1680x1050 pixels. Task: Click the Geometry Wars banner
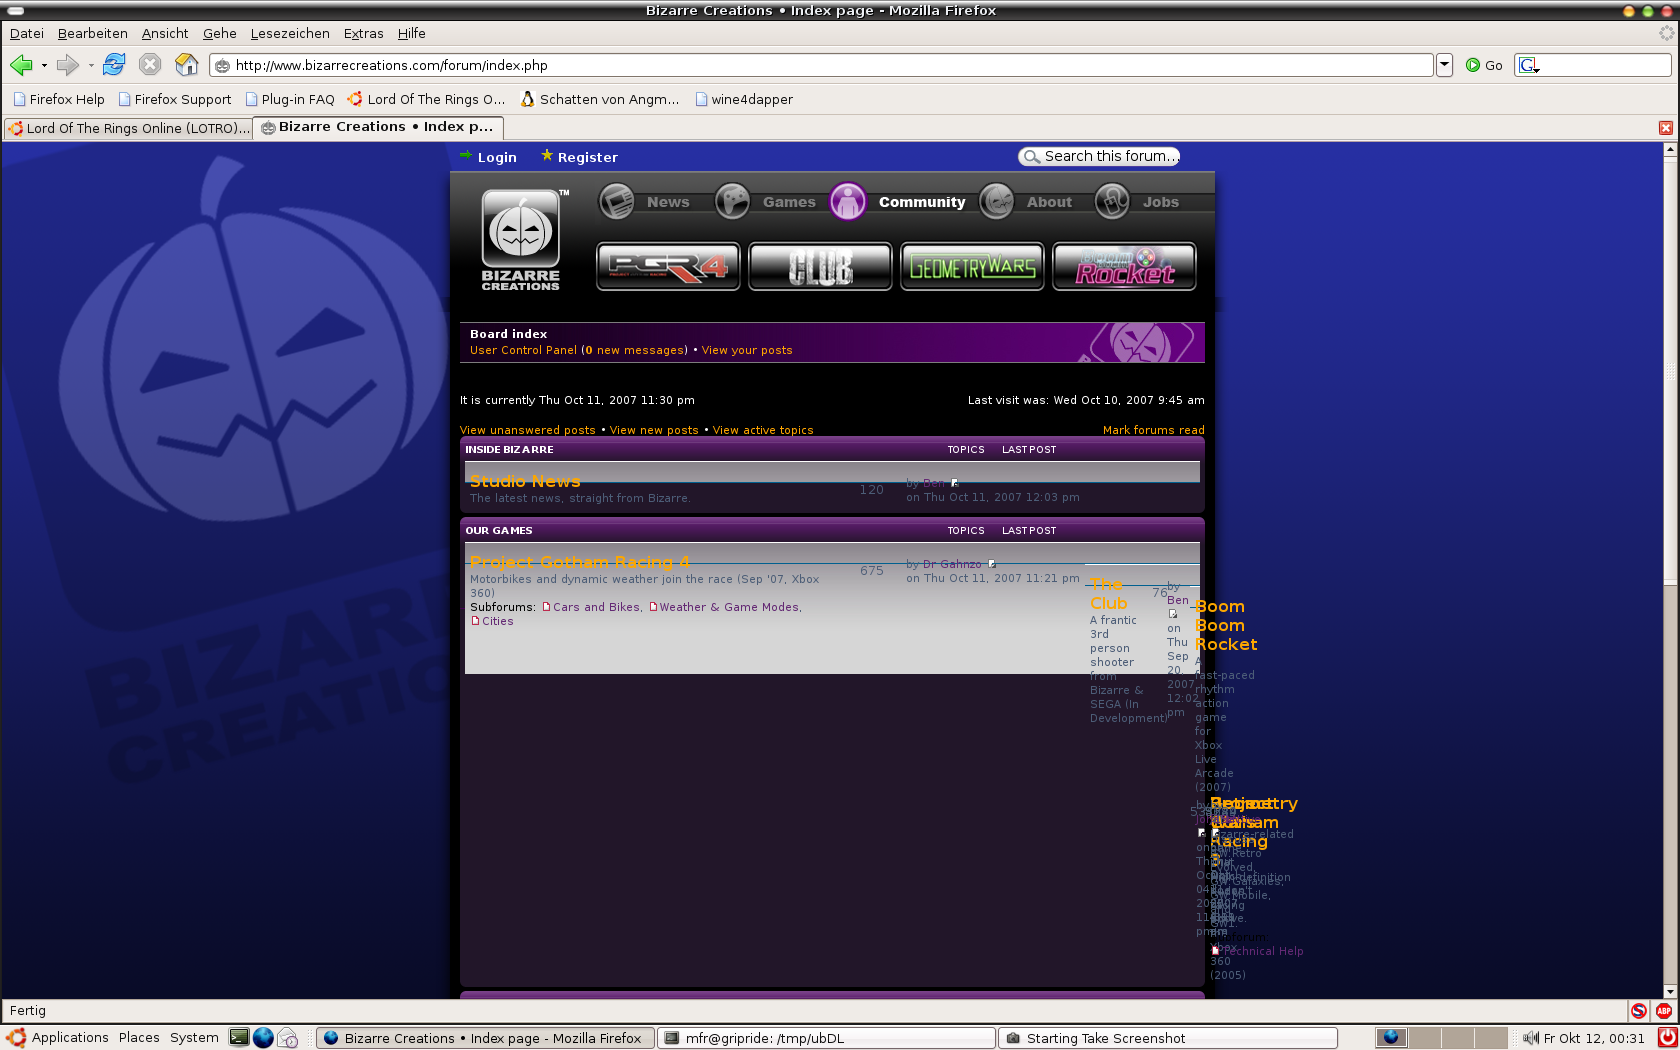click(972, 267)
